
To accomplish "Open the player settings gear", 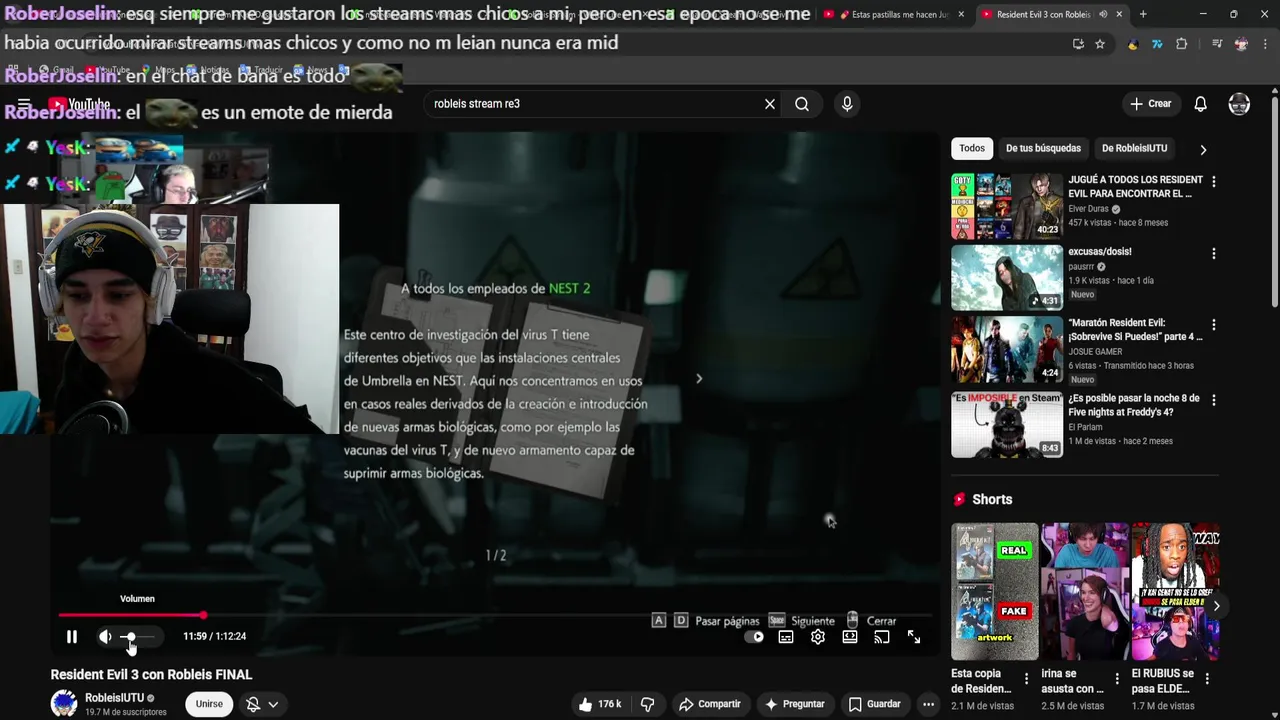I will pos(818,637).
